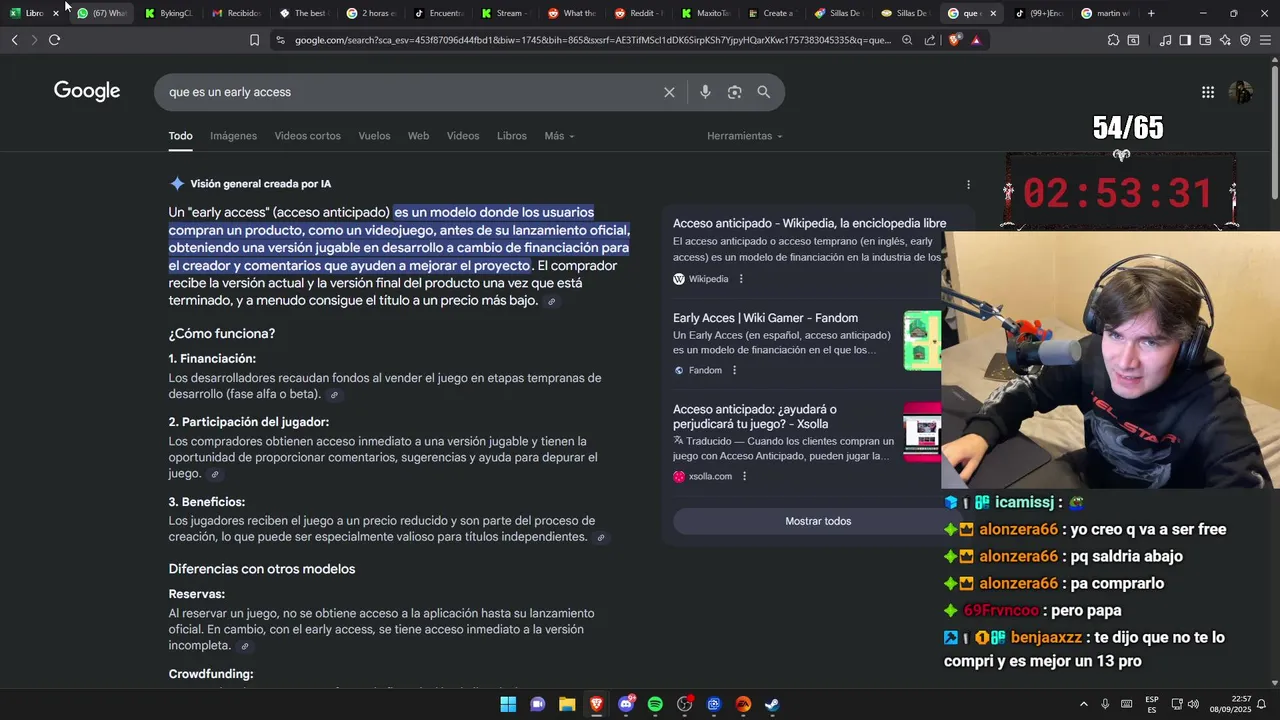Open the Acceso anticipado Wikipedia result
This screenshot has height=720, width=1280.
pos(809,224)
